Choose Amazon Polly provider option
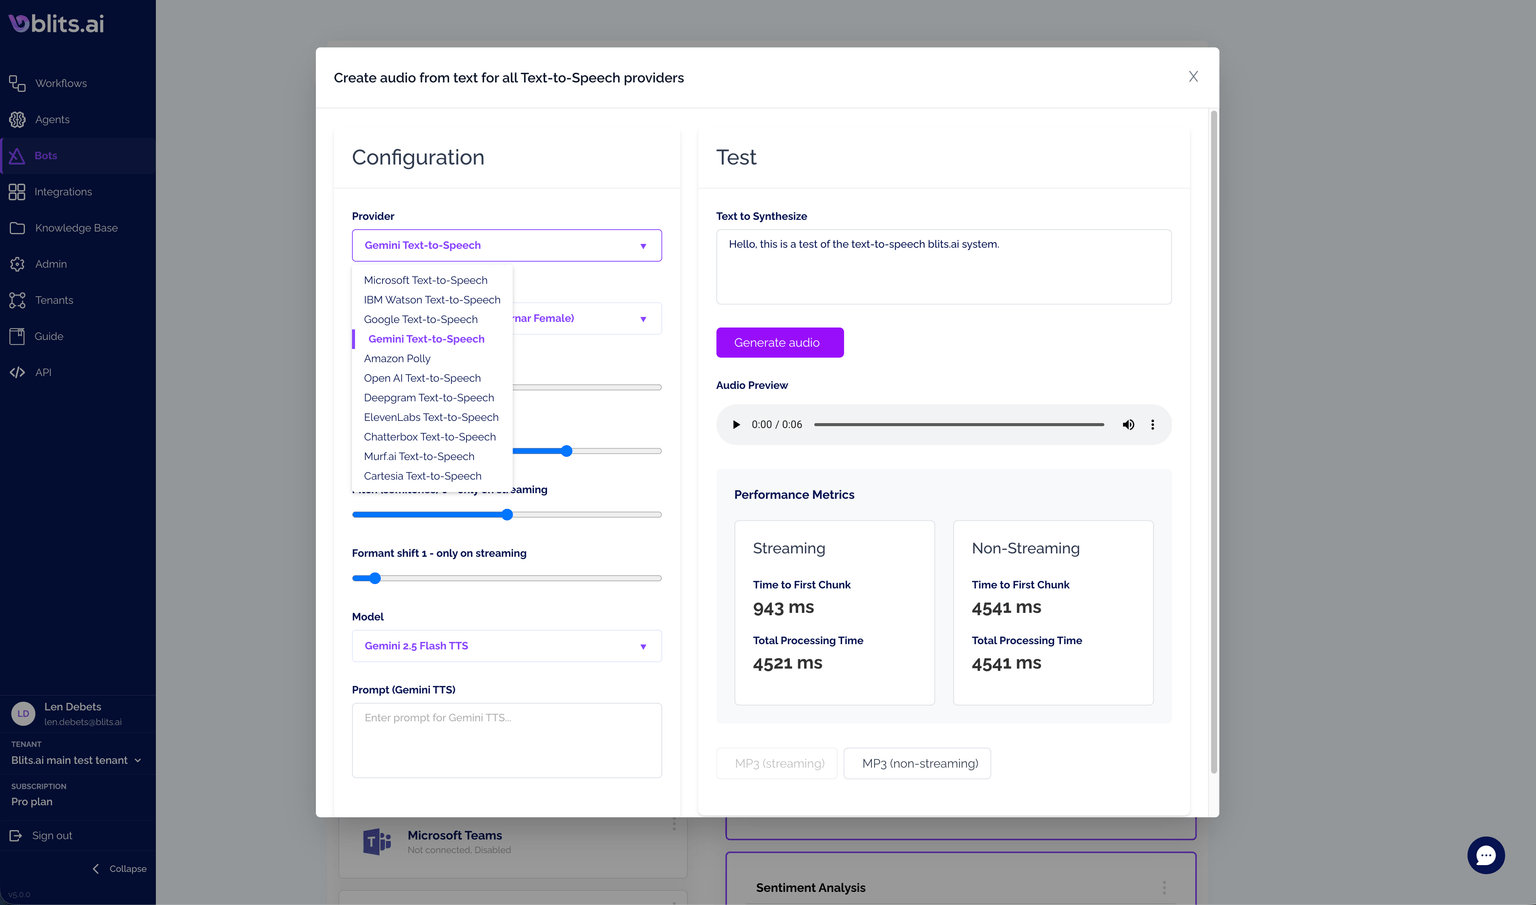 click(397, 359)
